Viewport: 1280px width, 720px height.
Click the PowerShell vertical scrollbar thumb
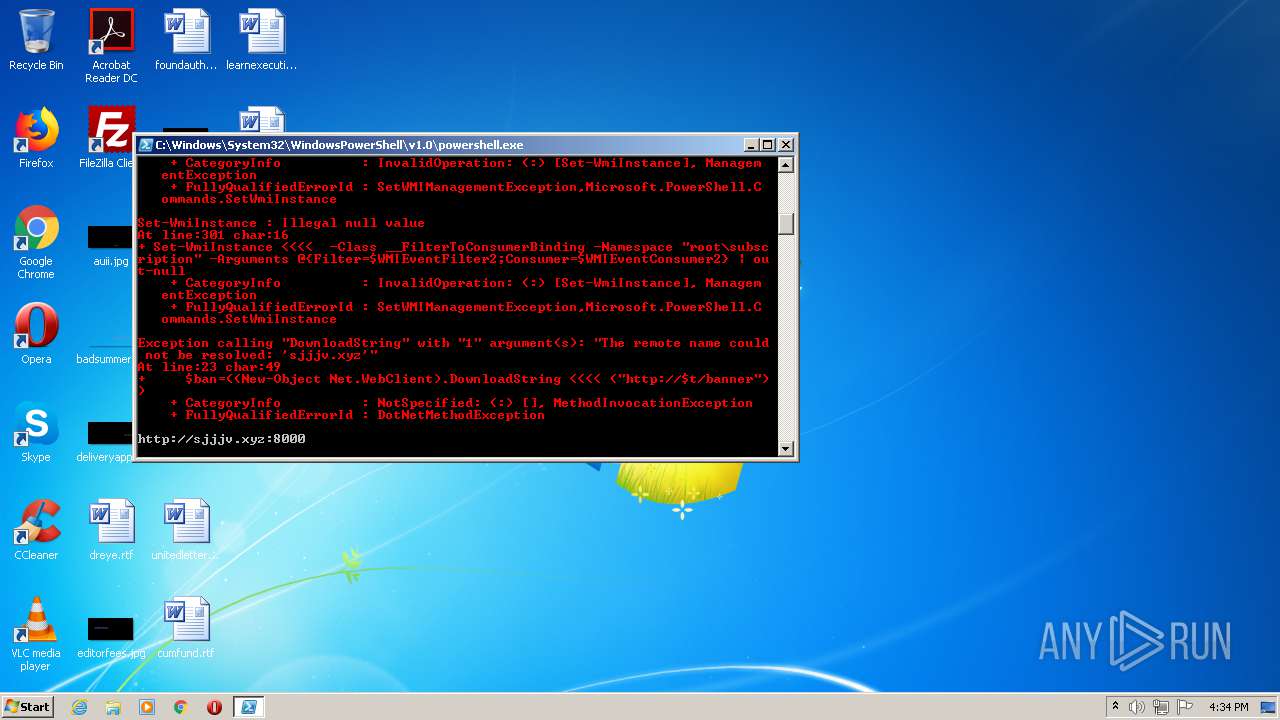786,224
